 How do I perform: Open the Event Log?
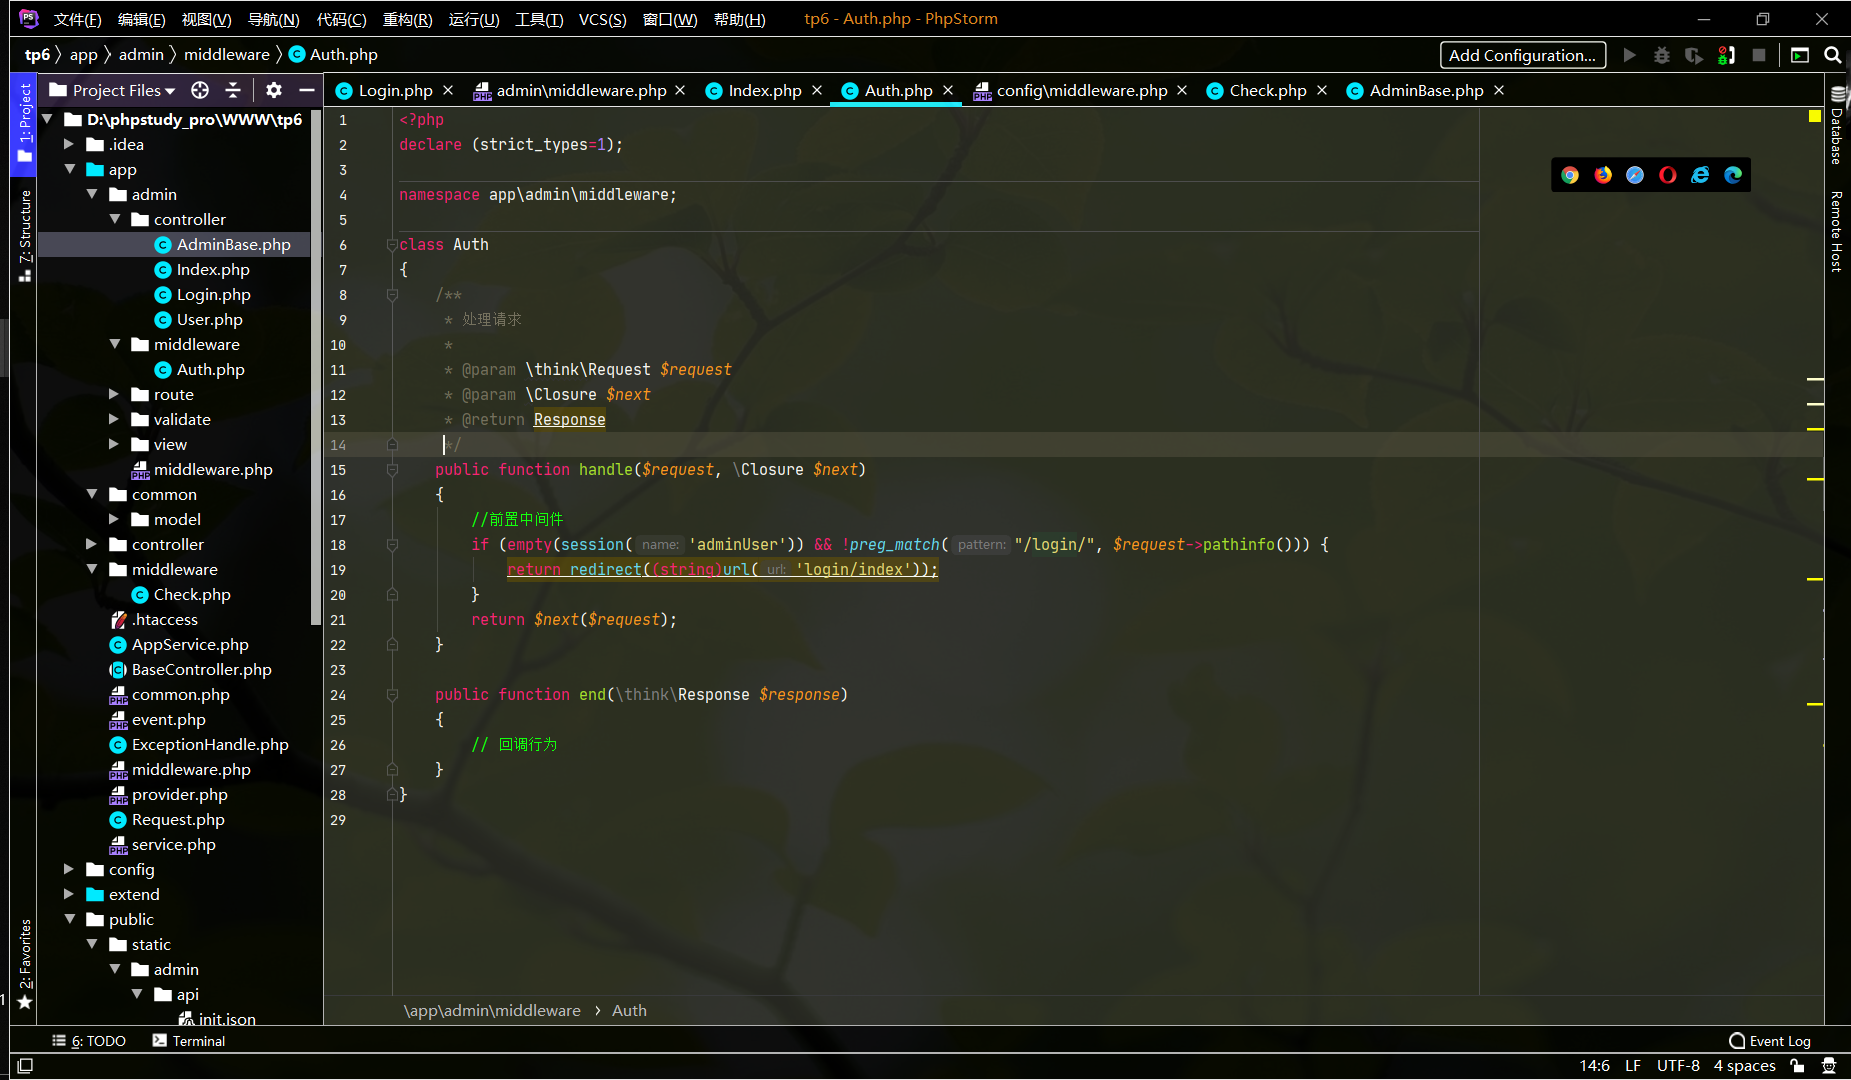(x=1769, y=1041)
